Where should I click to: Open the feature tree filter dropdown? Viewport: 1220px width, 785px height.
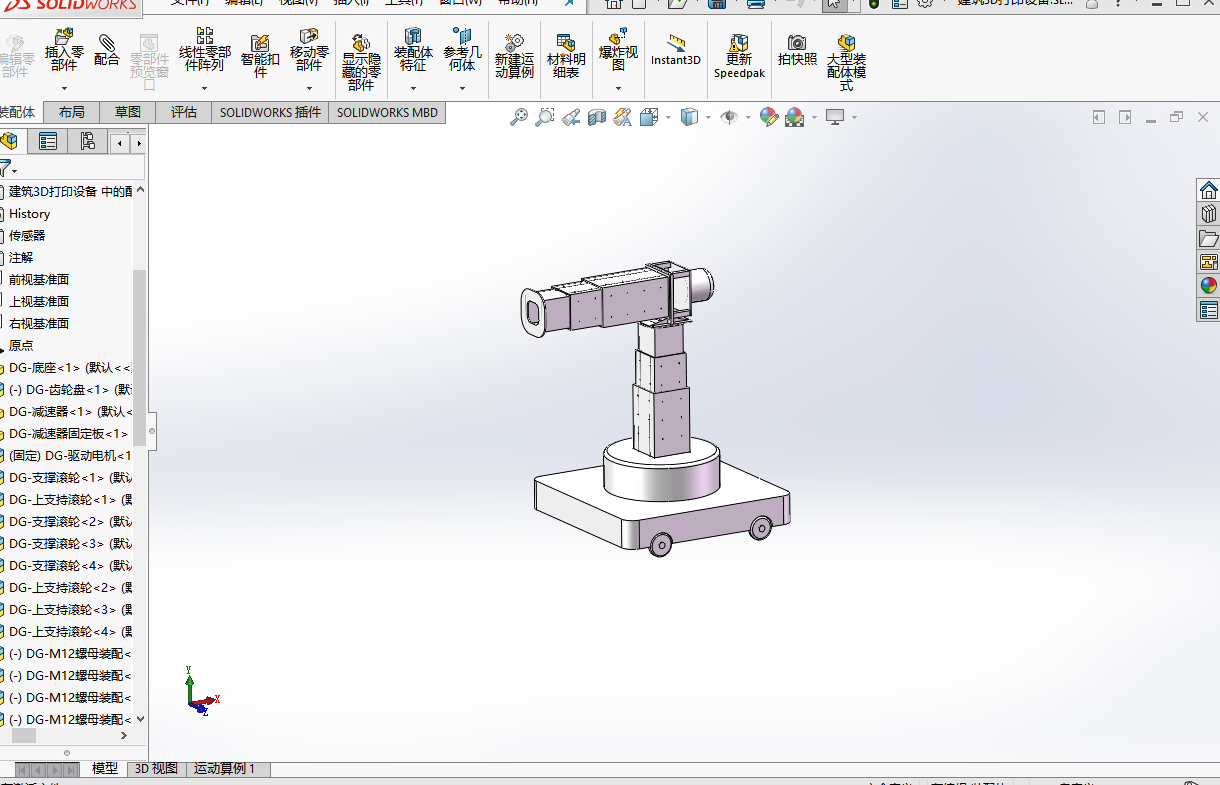click(8, 169)
